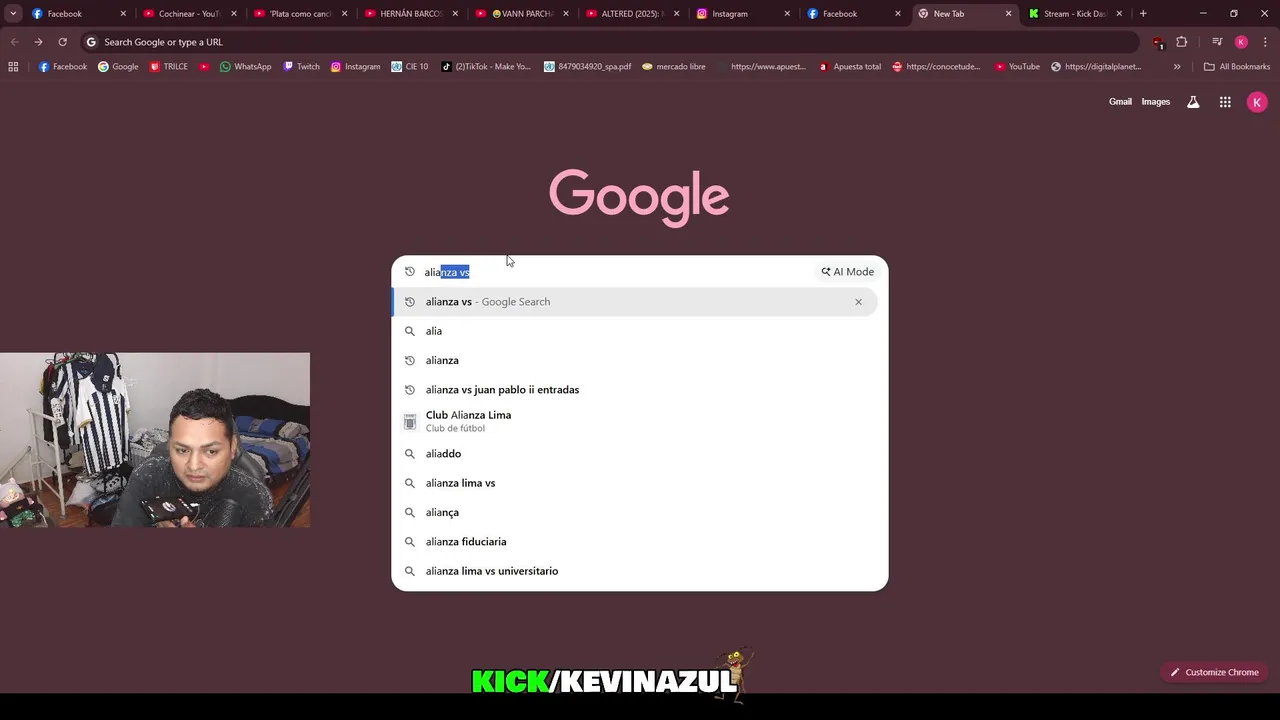This screenshot has height=720, width=1280.
Task: Open the Chrome profile avatar in toolbar
Action: click(1241, 42)
